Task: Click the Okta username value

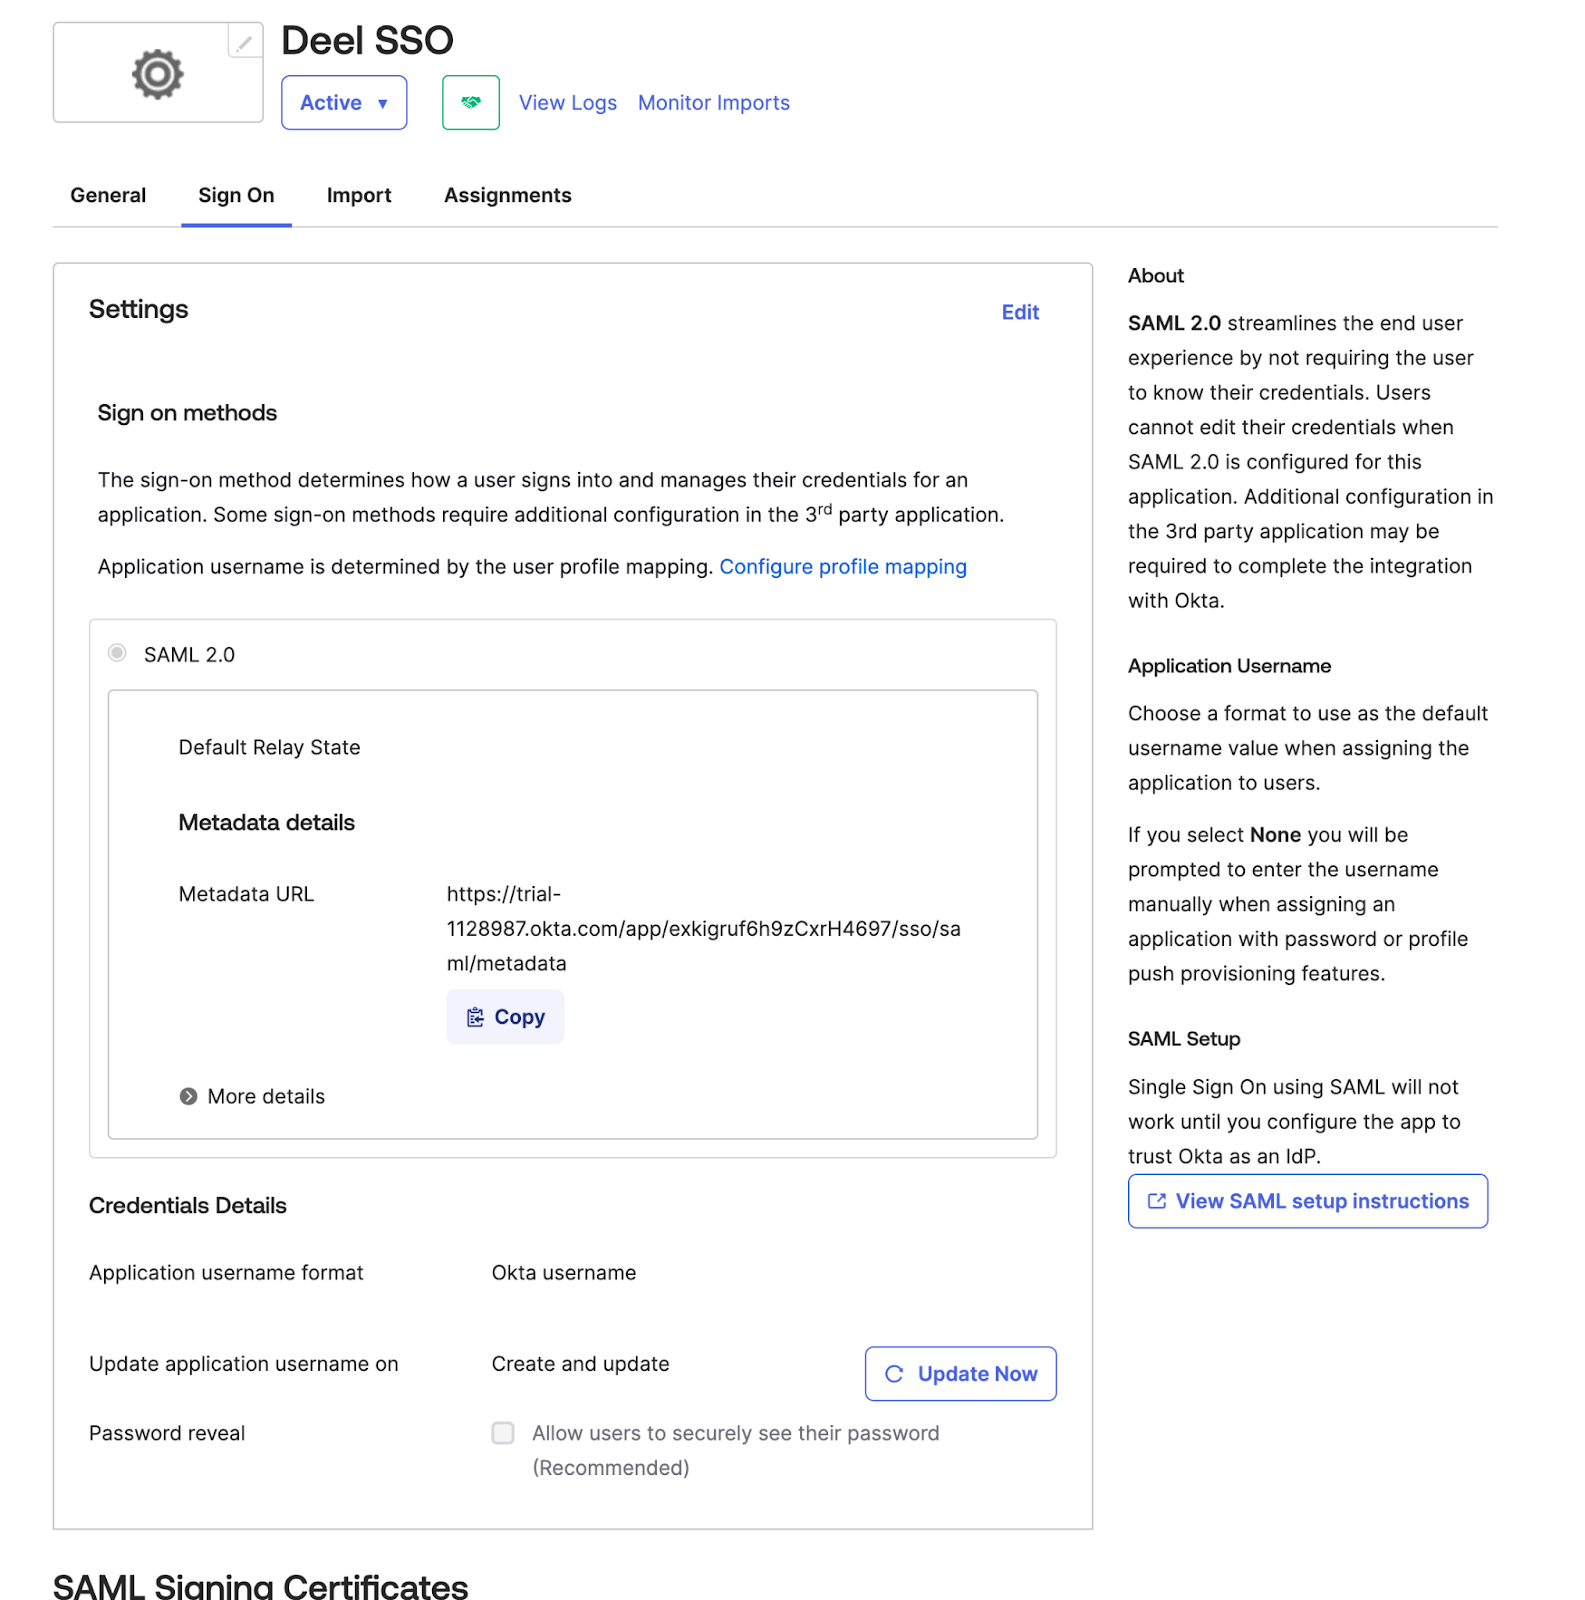Action: point(564,1273)
